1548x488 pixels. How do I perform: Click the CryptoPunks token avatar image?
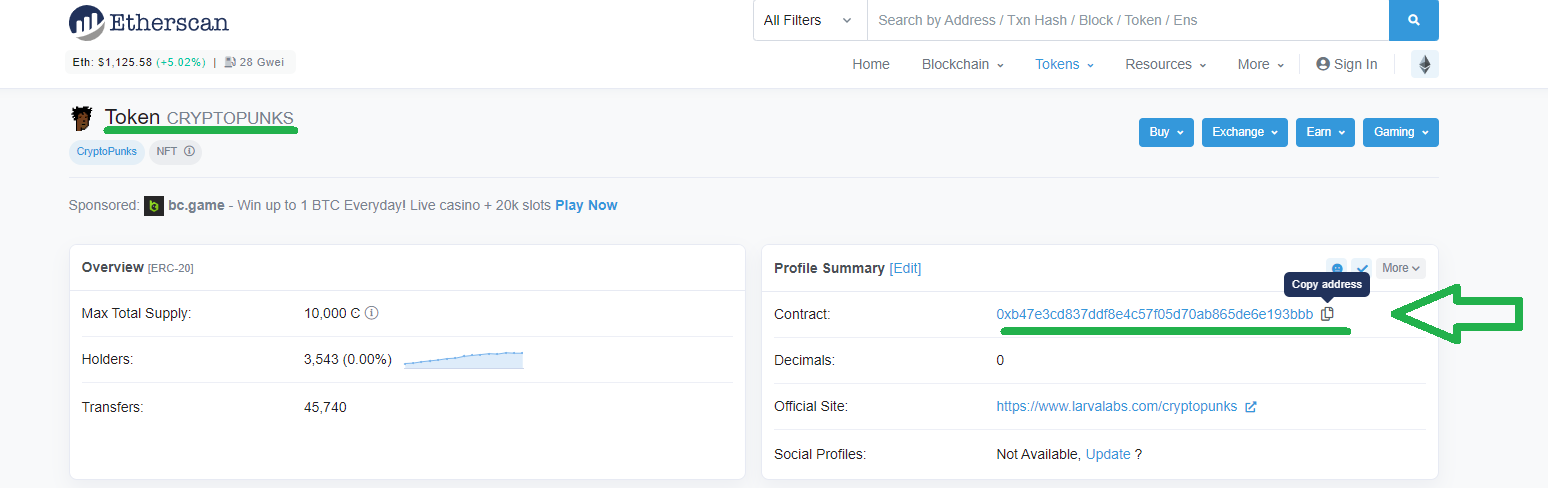point(81,119)
